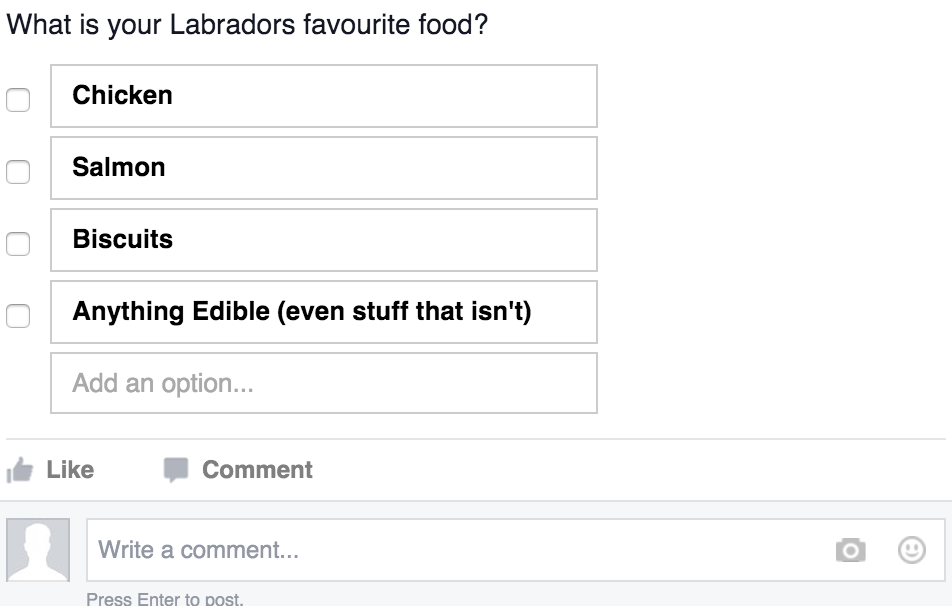
Task: Click the divider line above Like
Action: pyautogui.click(x=476, y=439)
